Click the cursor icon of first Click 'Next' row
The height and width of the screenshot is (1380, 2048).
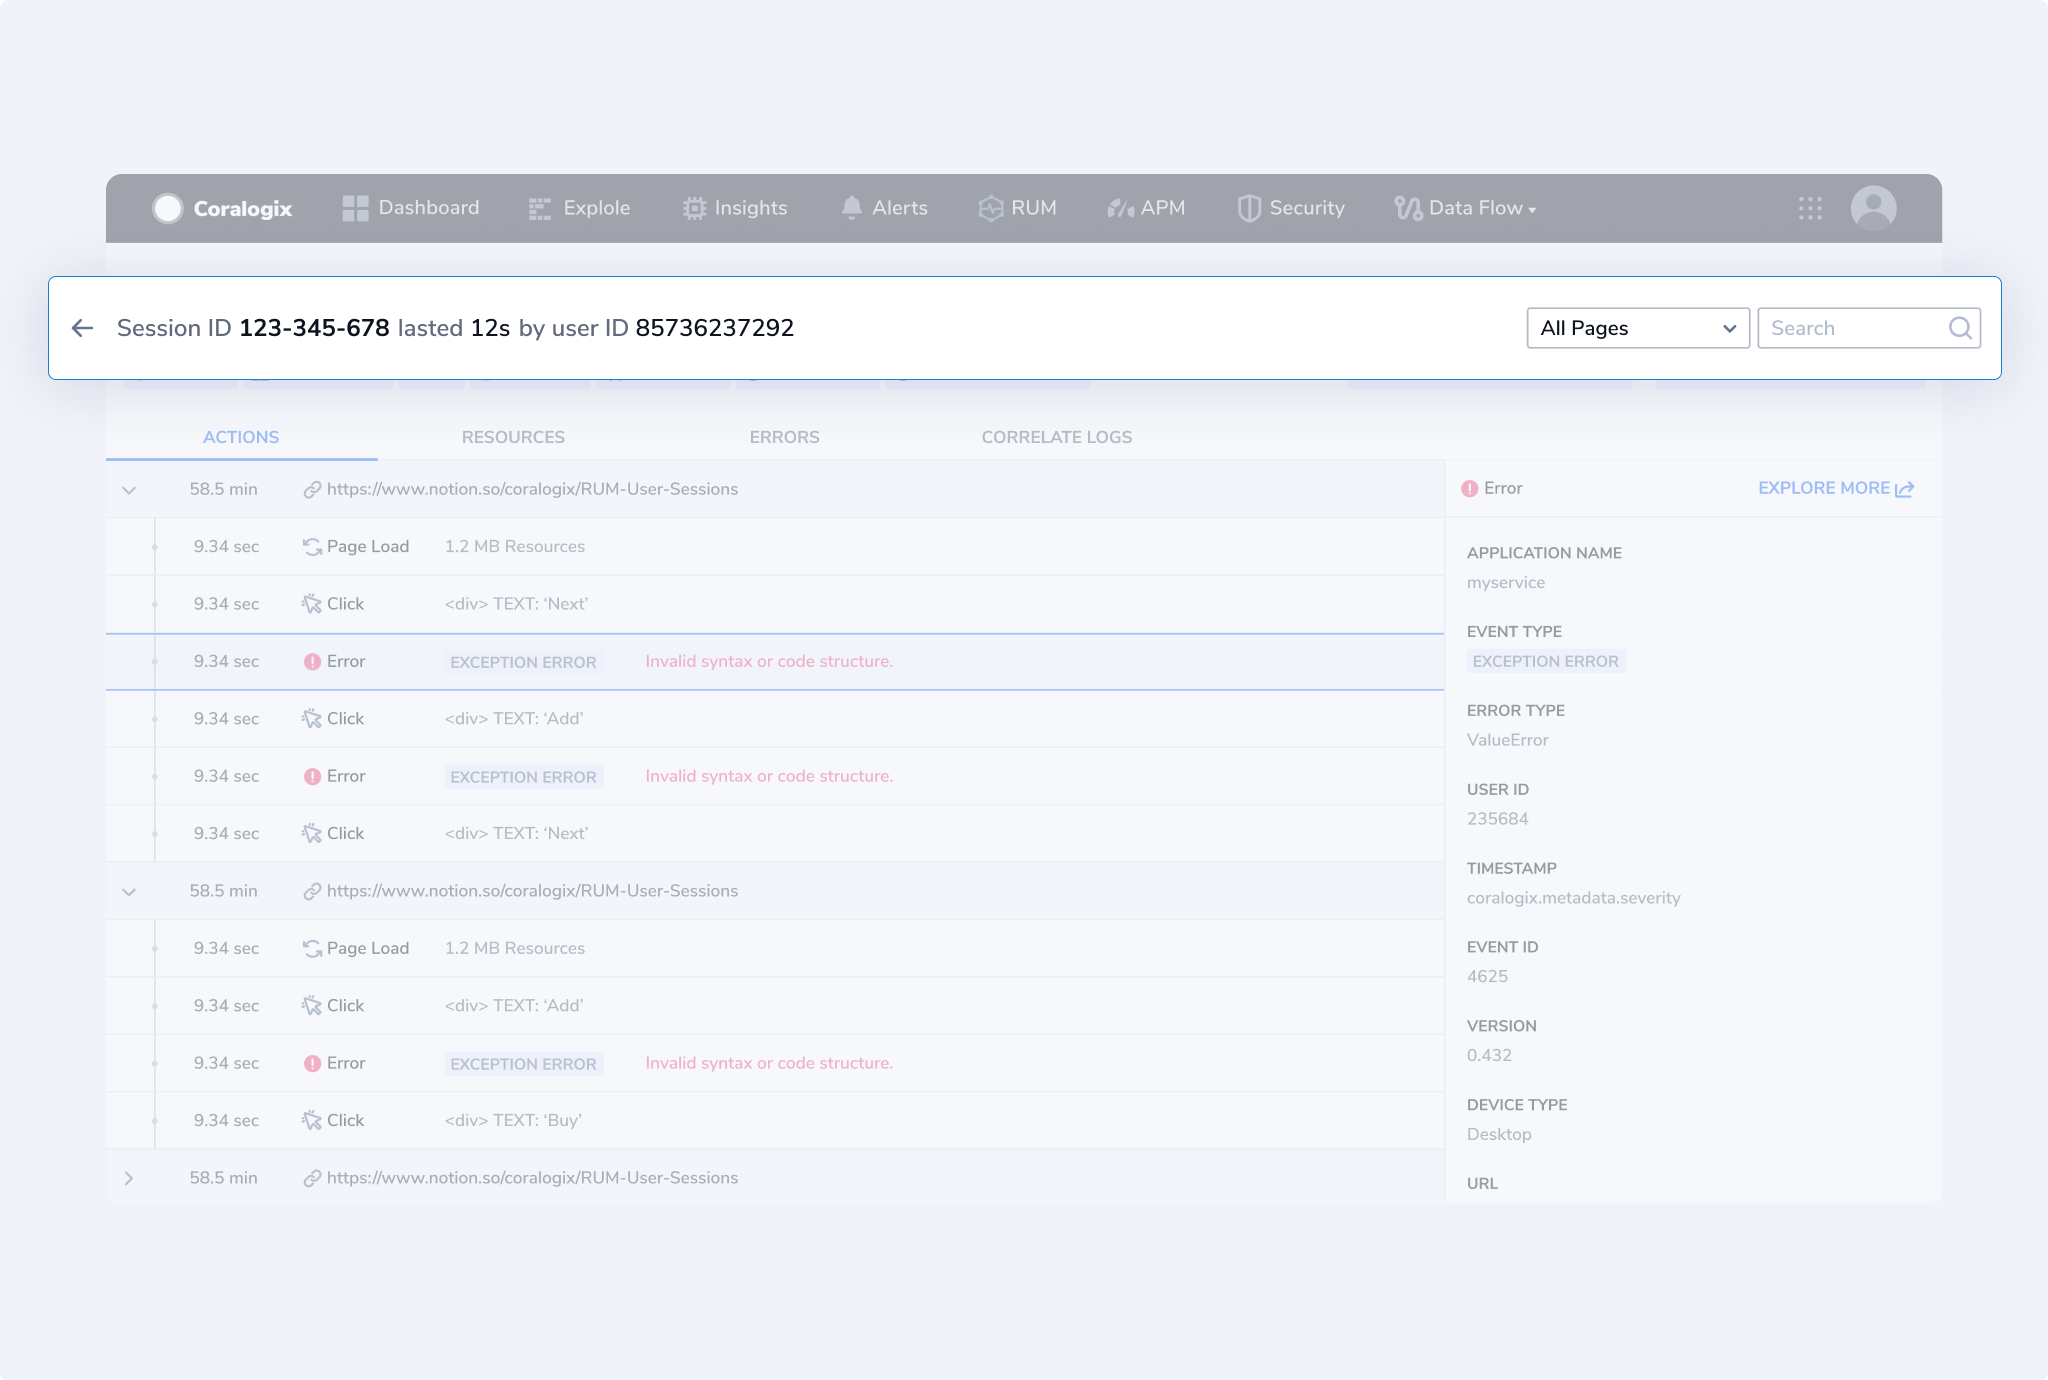[x=312, y=604]
